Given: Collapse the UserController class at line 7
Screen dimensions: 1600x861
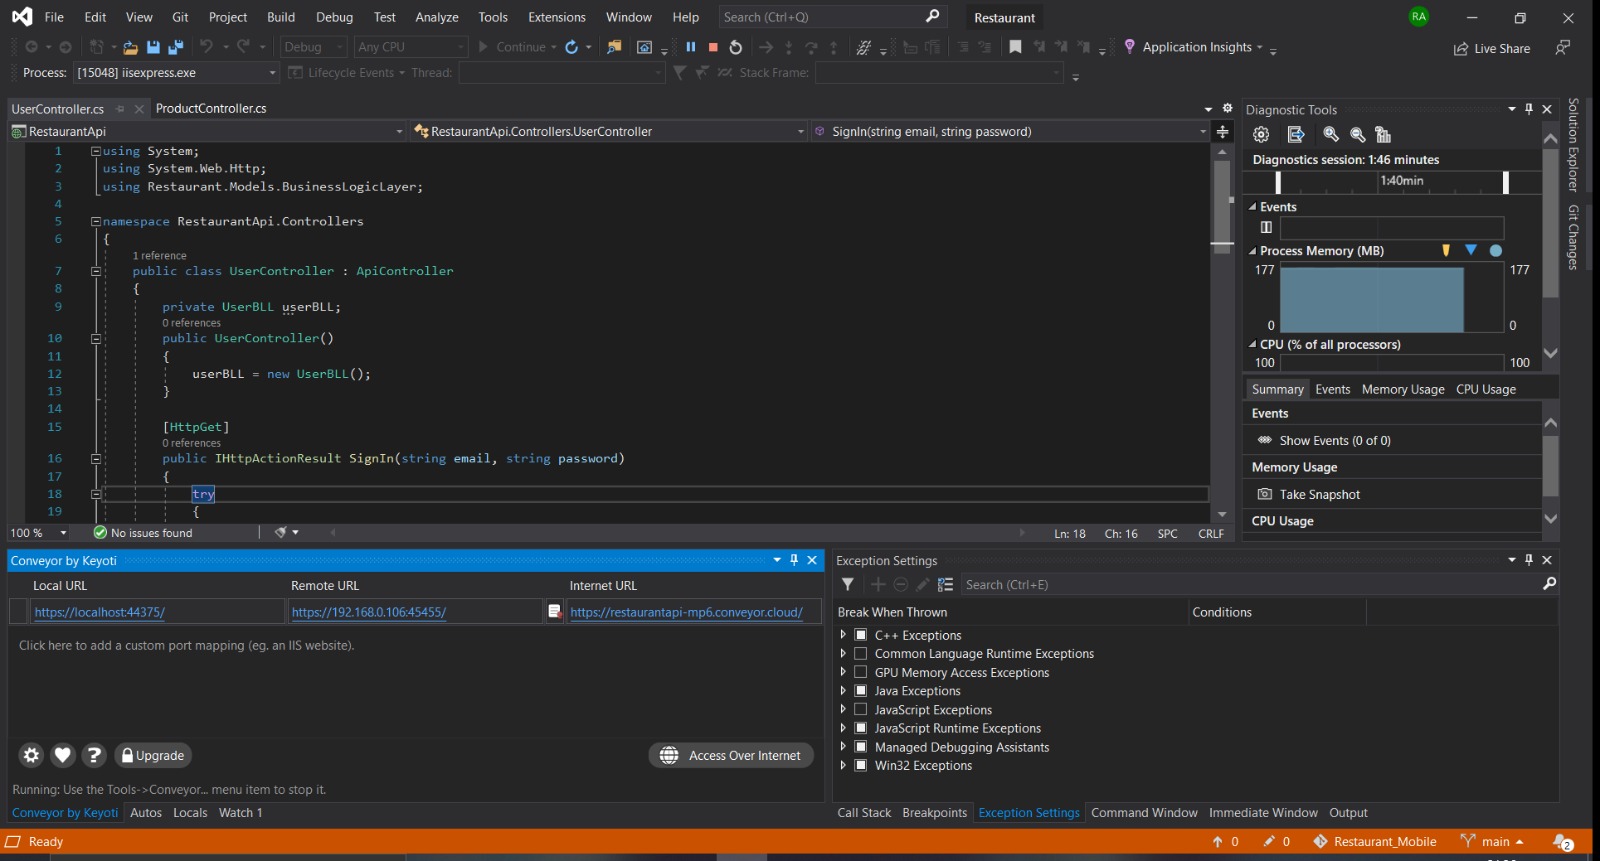Looking at the screenshot, I should point(96,271).
